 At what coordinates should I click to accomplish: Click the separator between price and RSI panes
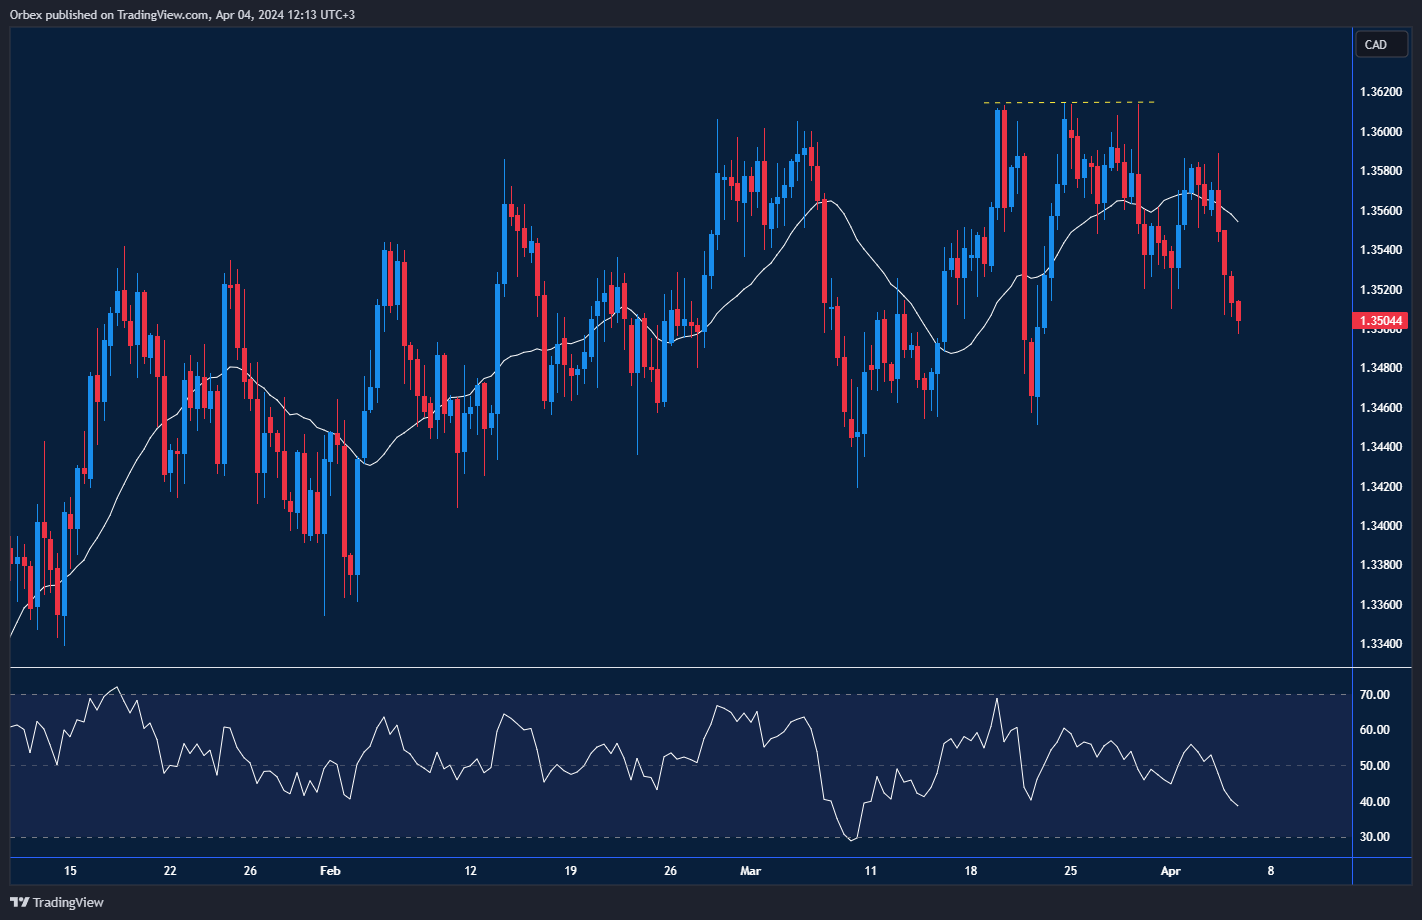(680, 667)
